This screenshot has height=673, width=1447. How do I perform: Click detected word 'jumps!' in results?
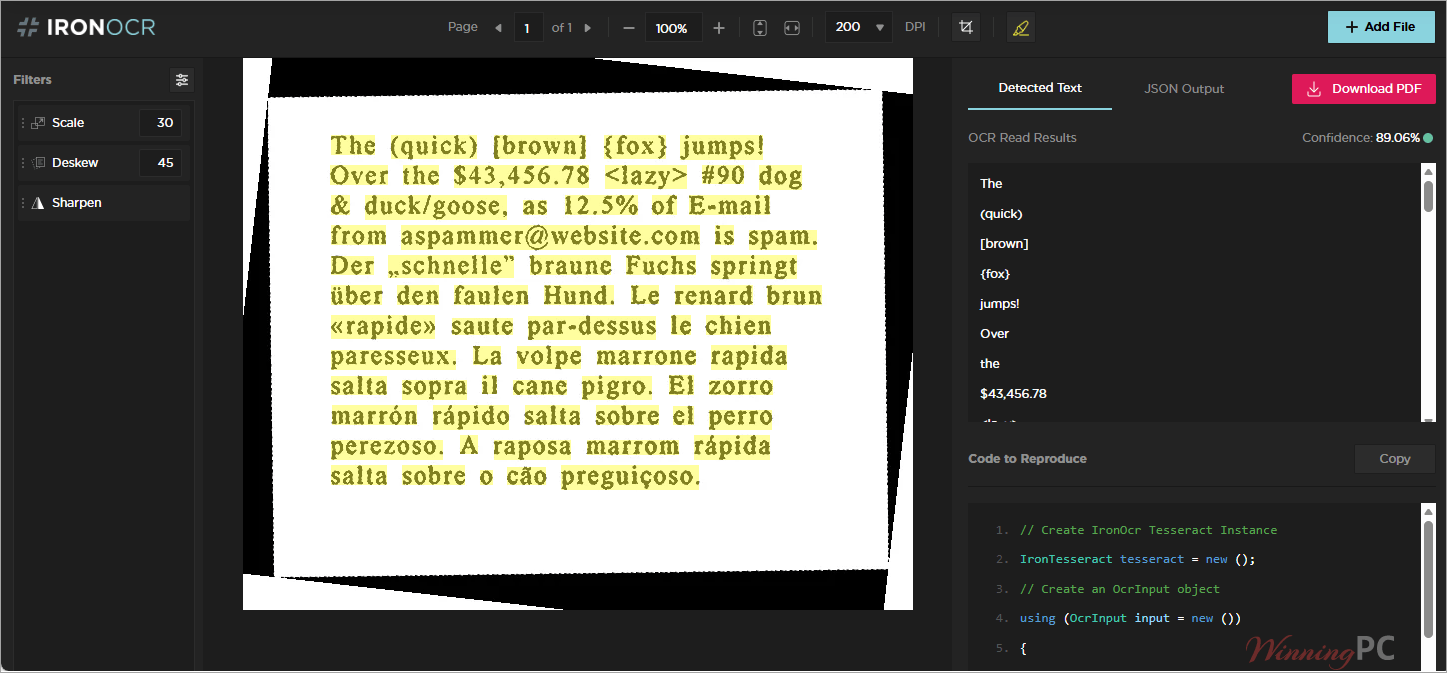pyautogui.click(x=1000, y=304)
